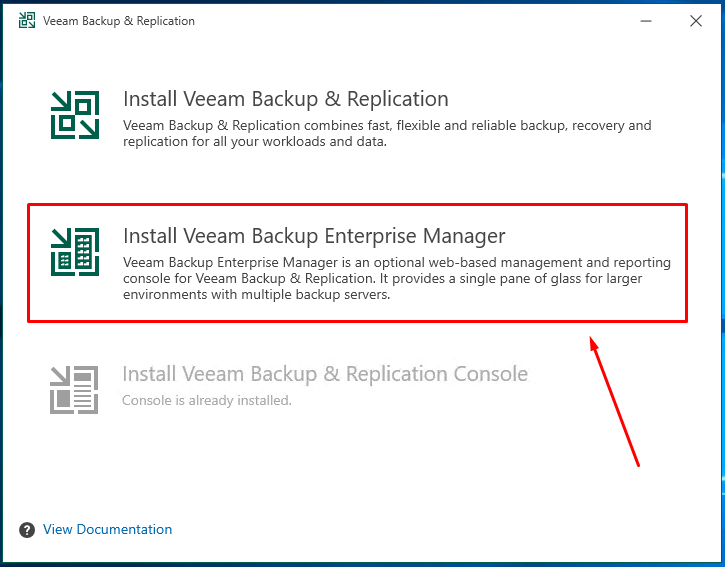Click the red arrow annotation
The height and width of the screenshot is (567, 725).
pyautogui.click(x=614, y=401)
